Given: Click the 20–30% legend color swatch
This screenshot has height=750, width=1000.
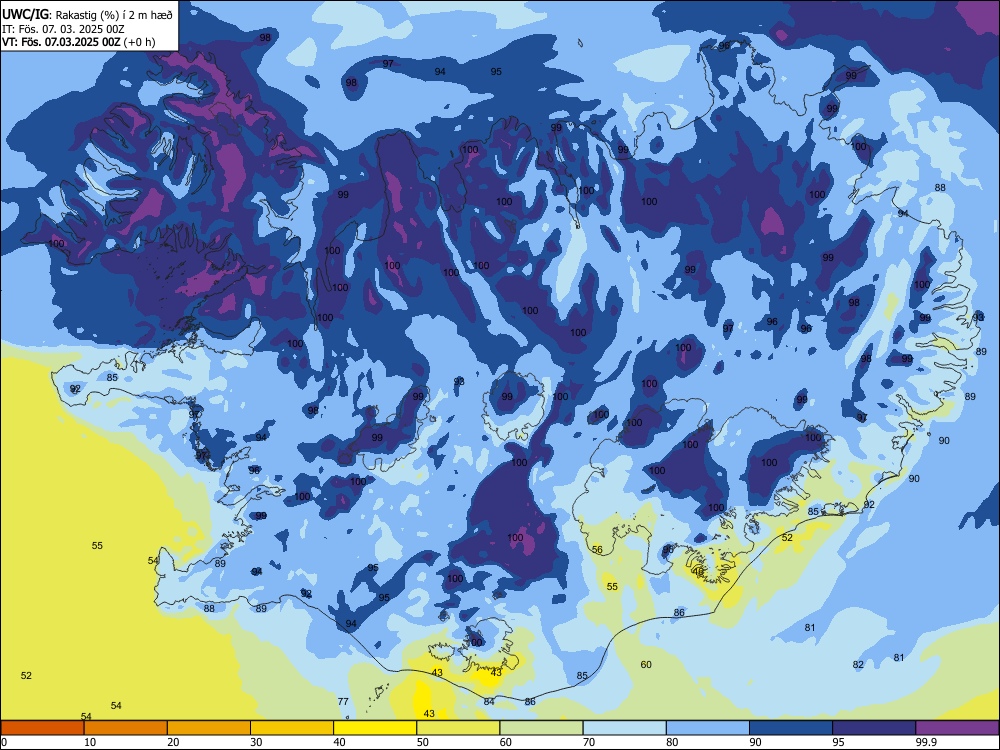Looking at the screenshot, I should [209, 728].
